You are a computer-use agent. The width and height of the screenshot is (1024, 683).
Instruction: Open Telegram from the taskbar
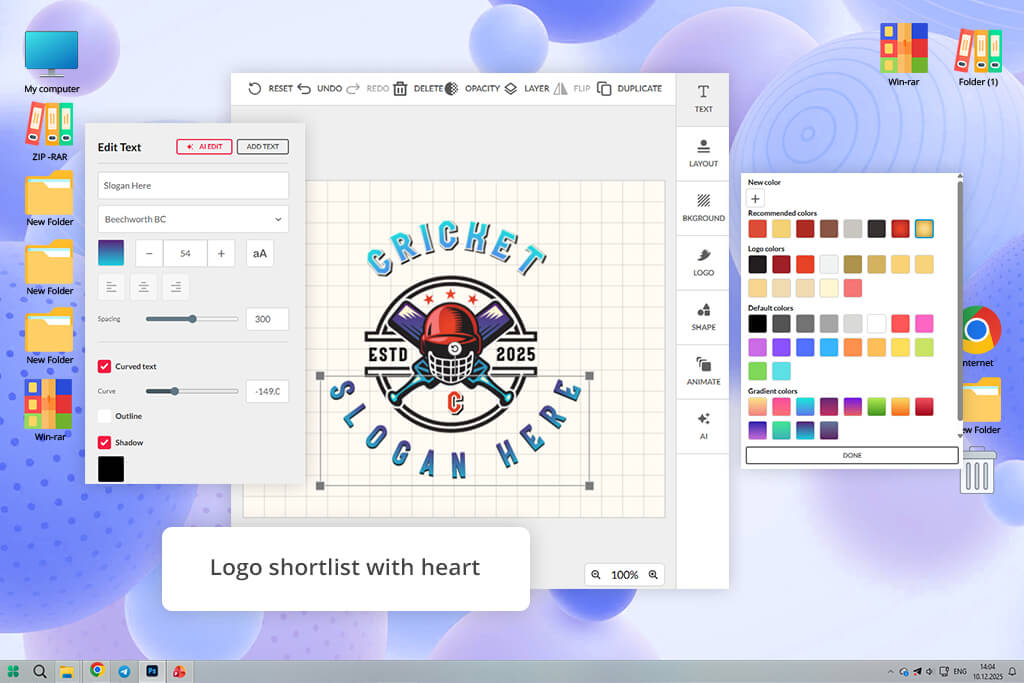124,671
